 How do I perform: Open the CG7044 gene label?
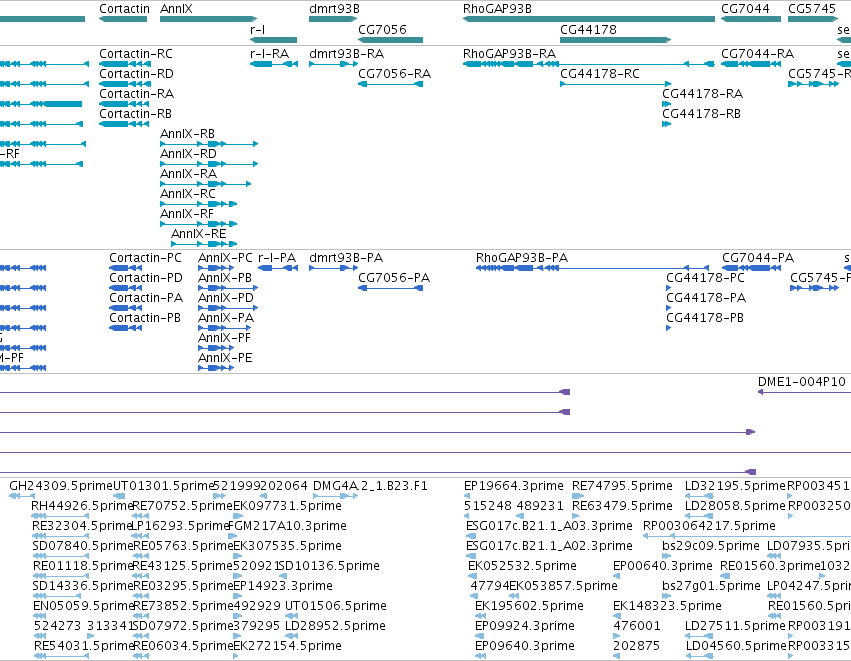(745, 9)
